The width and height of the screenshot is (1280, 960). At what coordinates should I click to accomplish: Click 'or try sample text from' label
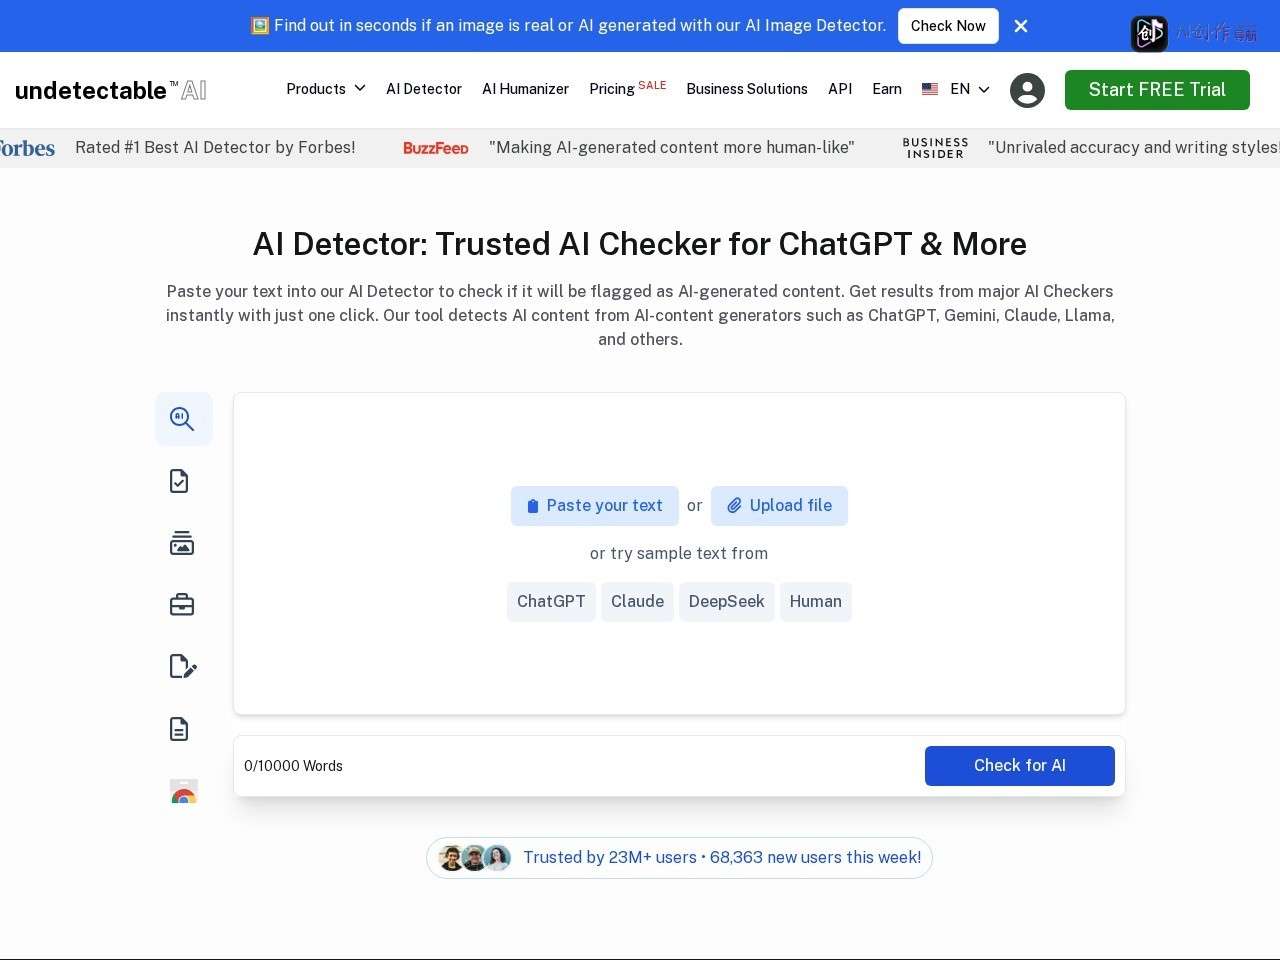coord(679,554)
